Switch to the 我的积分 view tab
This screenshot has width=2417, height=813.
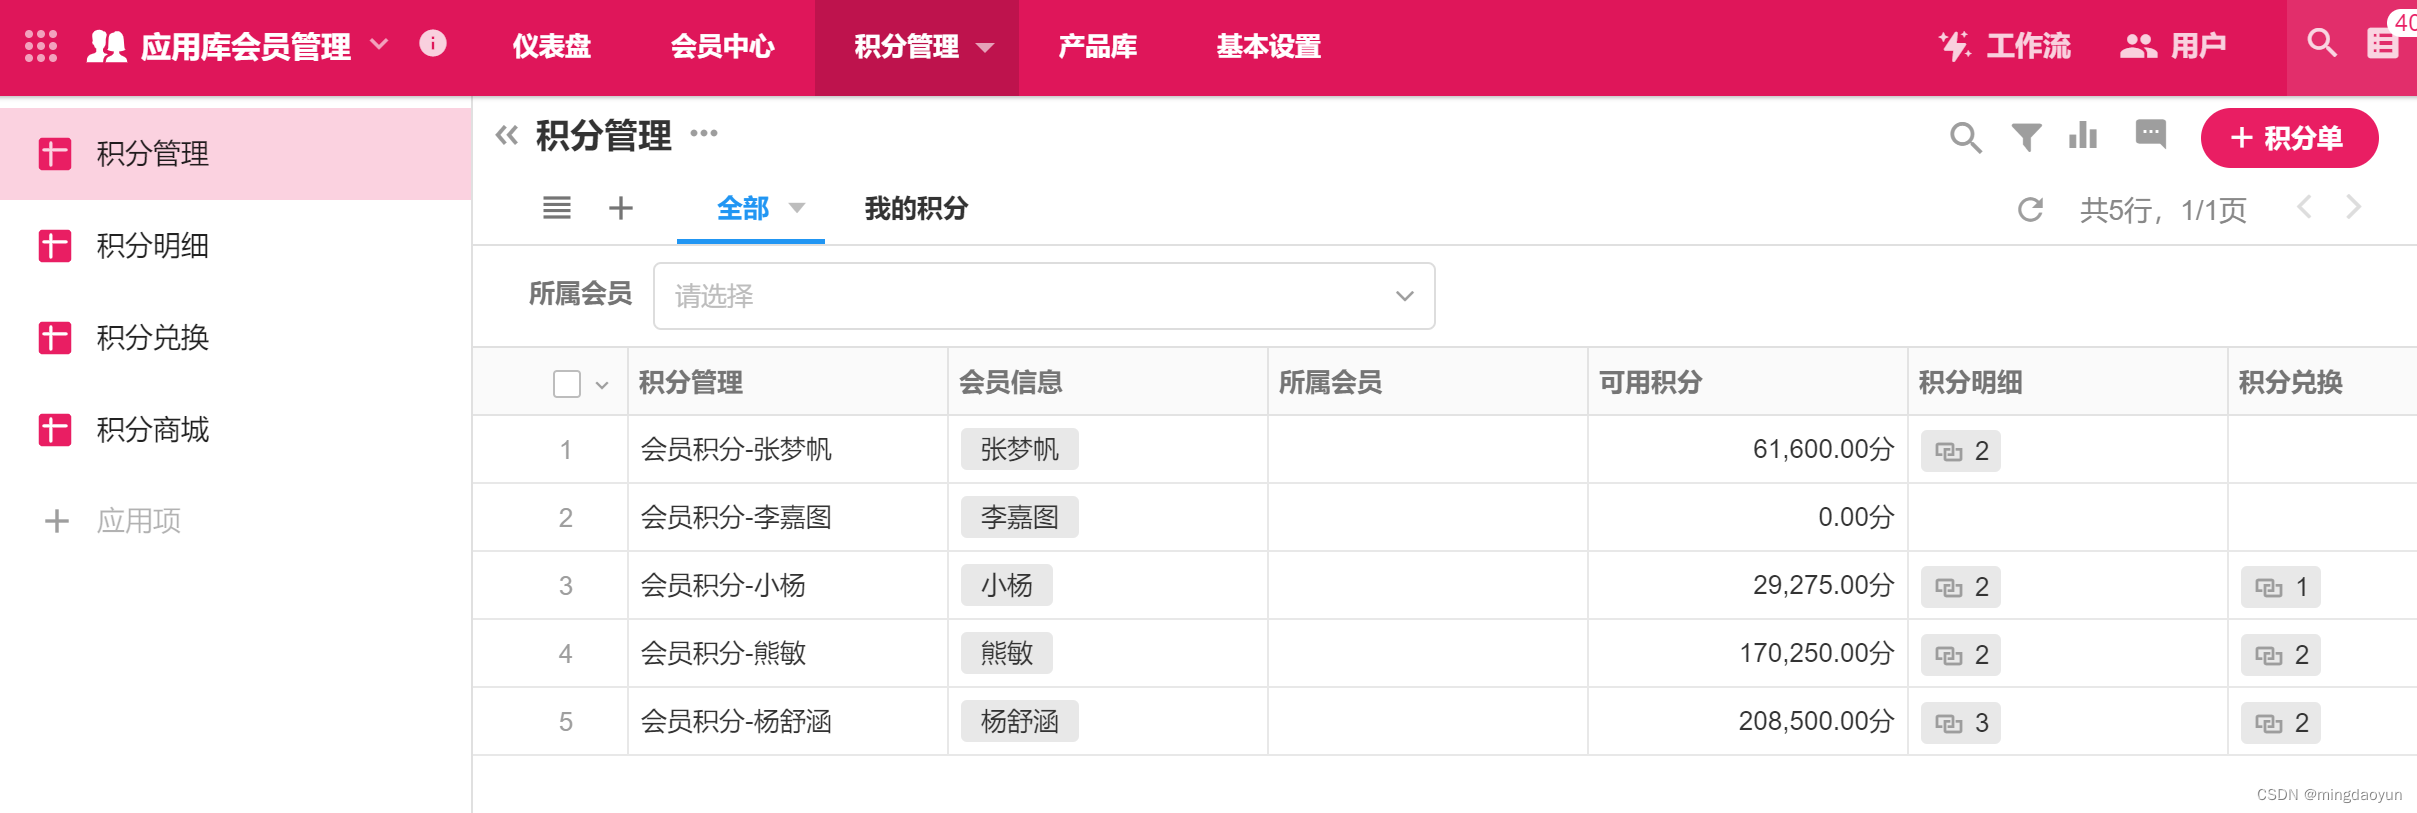[916, 209]
